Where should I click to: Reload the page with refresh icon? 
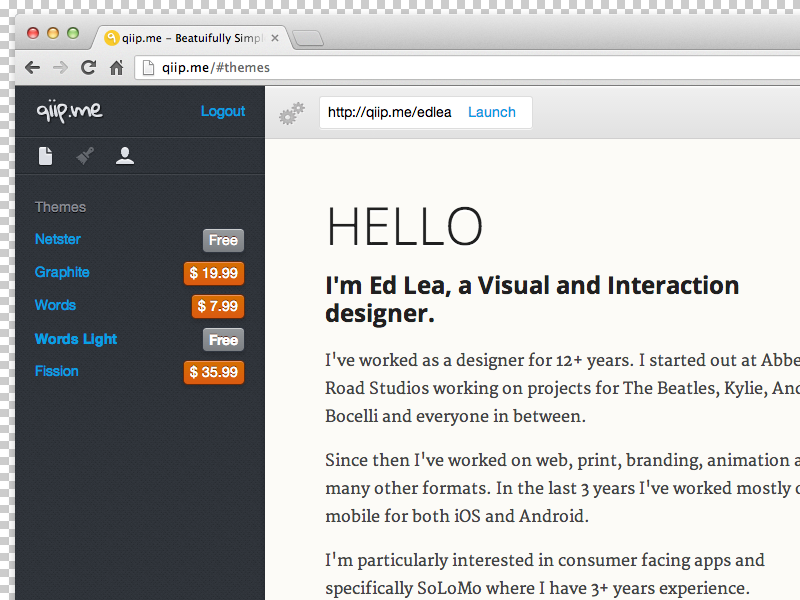pos(89,68)
